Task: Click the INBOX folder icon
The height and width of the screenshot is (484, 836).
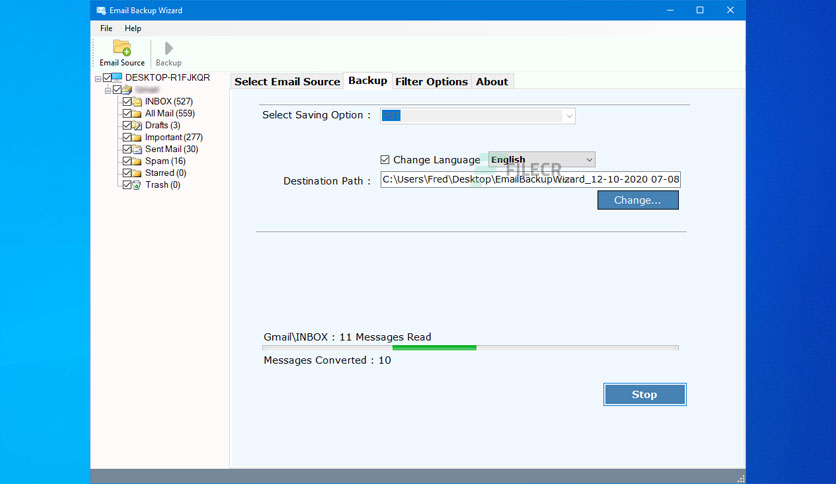Action: (137, 101)
